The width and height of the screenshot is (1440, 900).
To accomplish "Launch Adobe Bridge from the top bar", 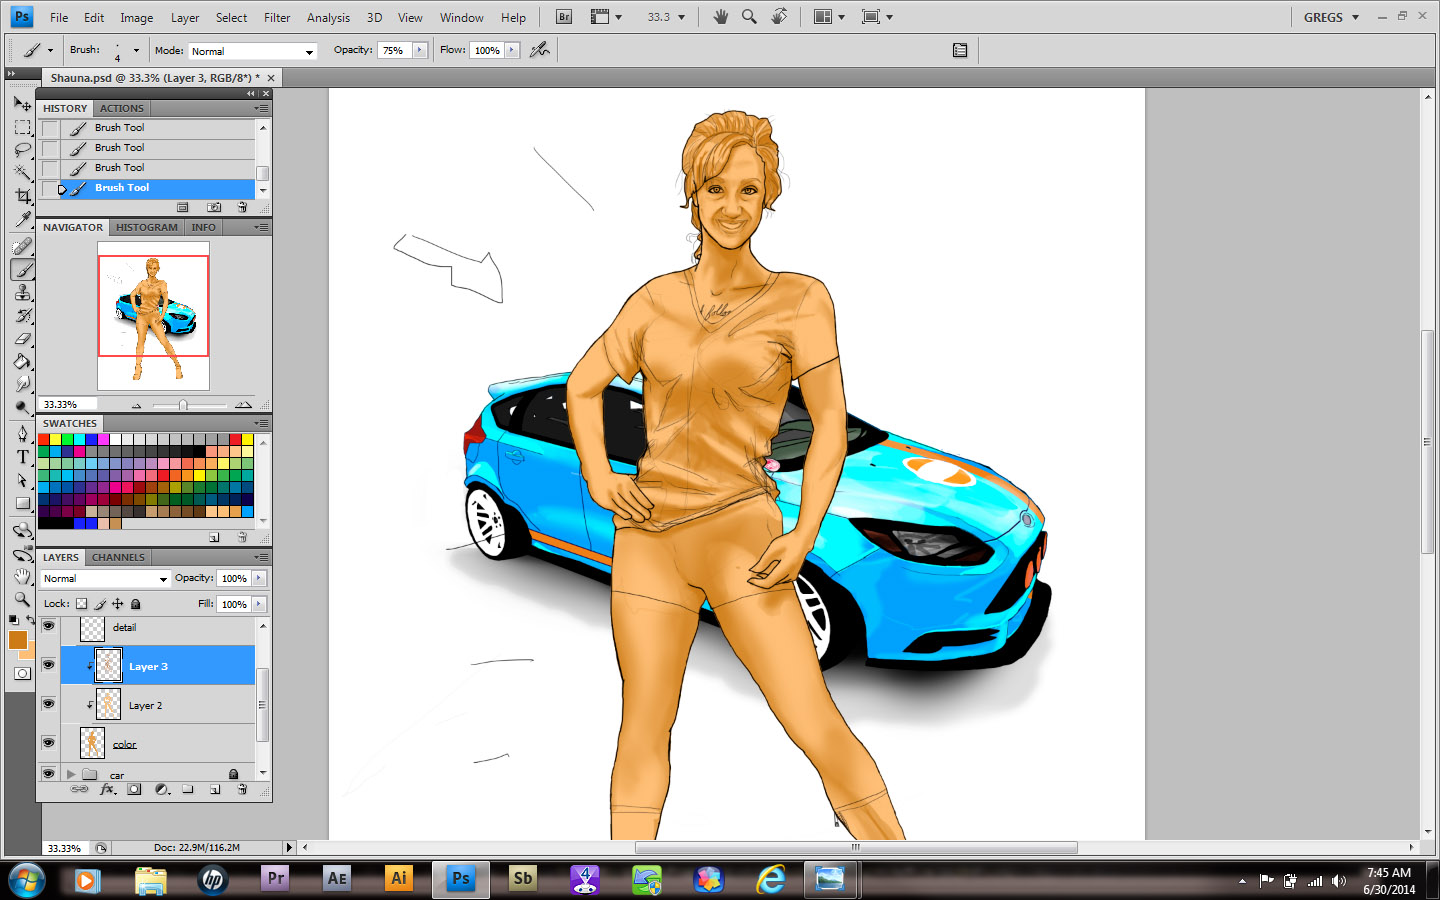I will point(564,17).
